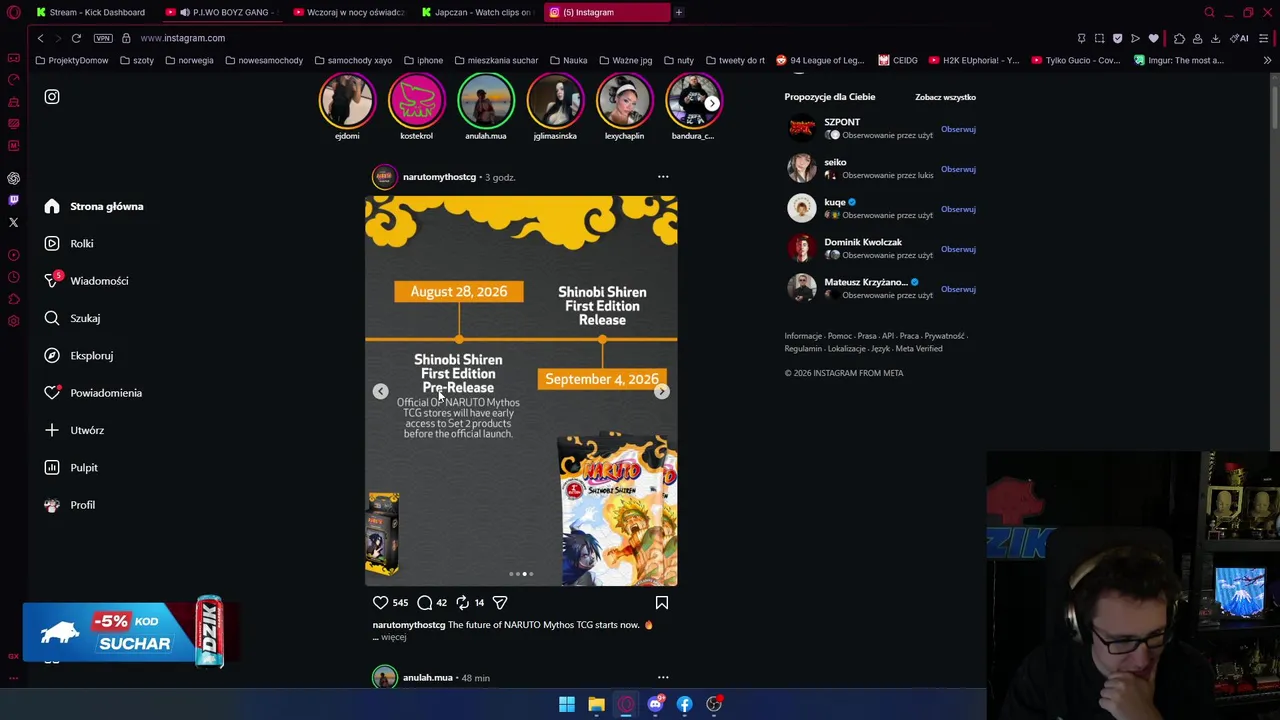Open browser downloads icon
This screenshot has width=1280, height=720.
click(1215, 38)
